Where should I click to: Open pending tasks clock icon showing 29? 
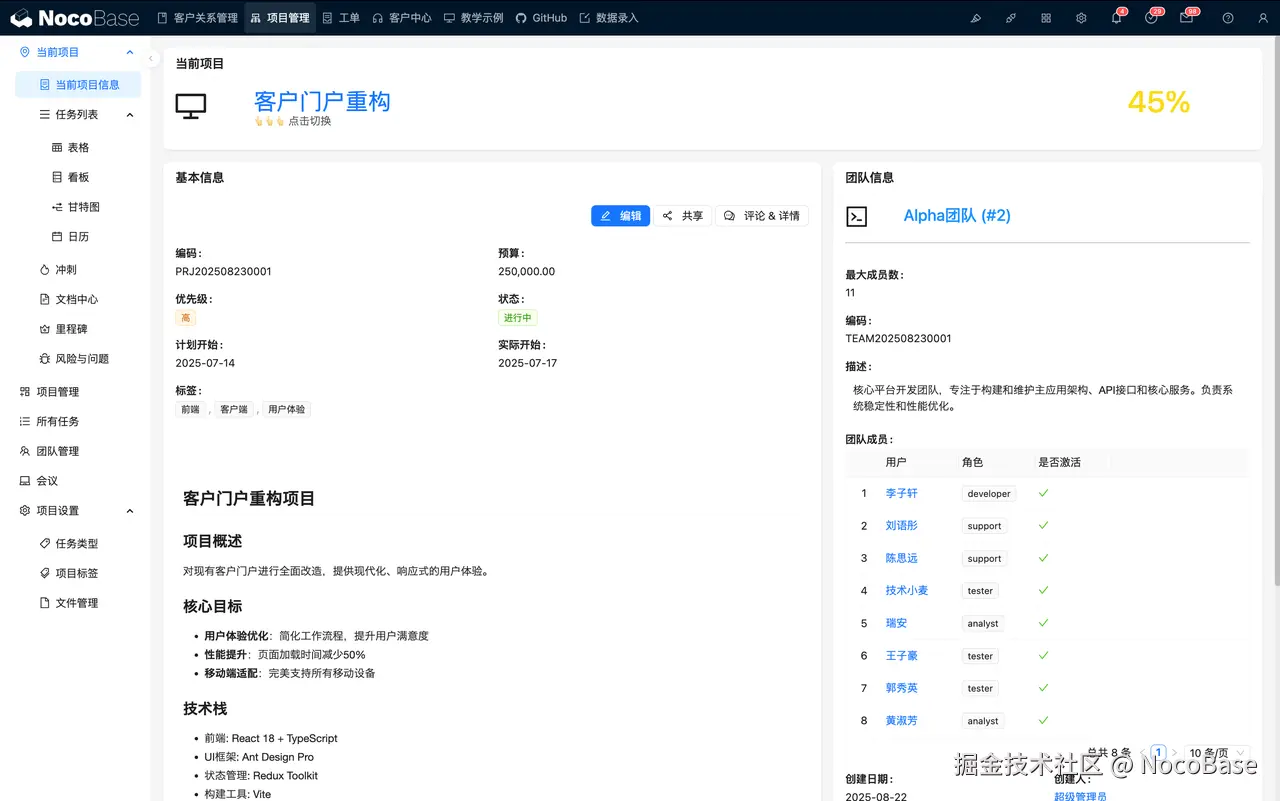pyautogui.click(x=1152, y=18)
